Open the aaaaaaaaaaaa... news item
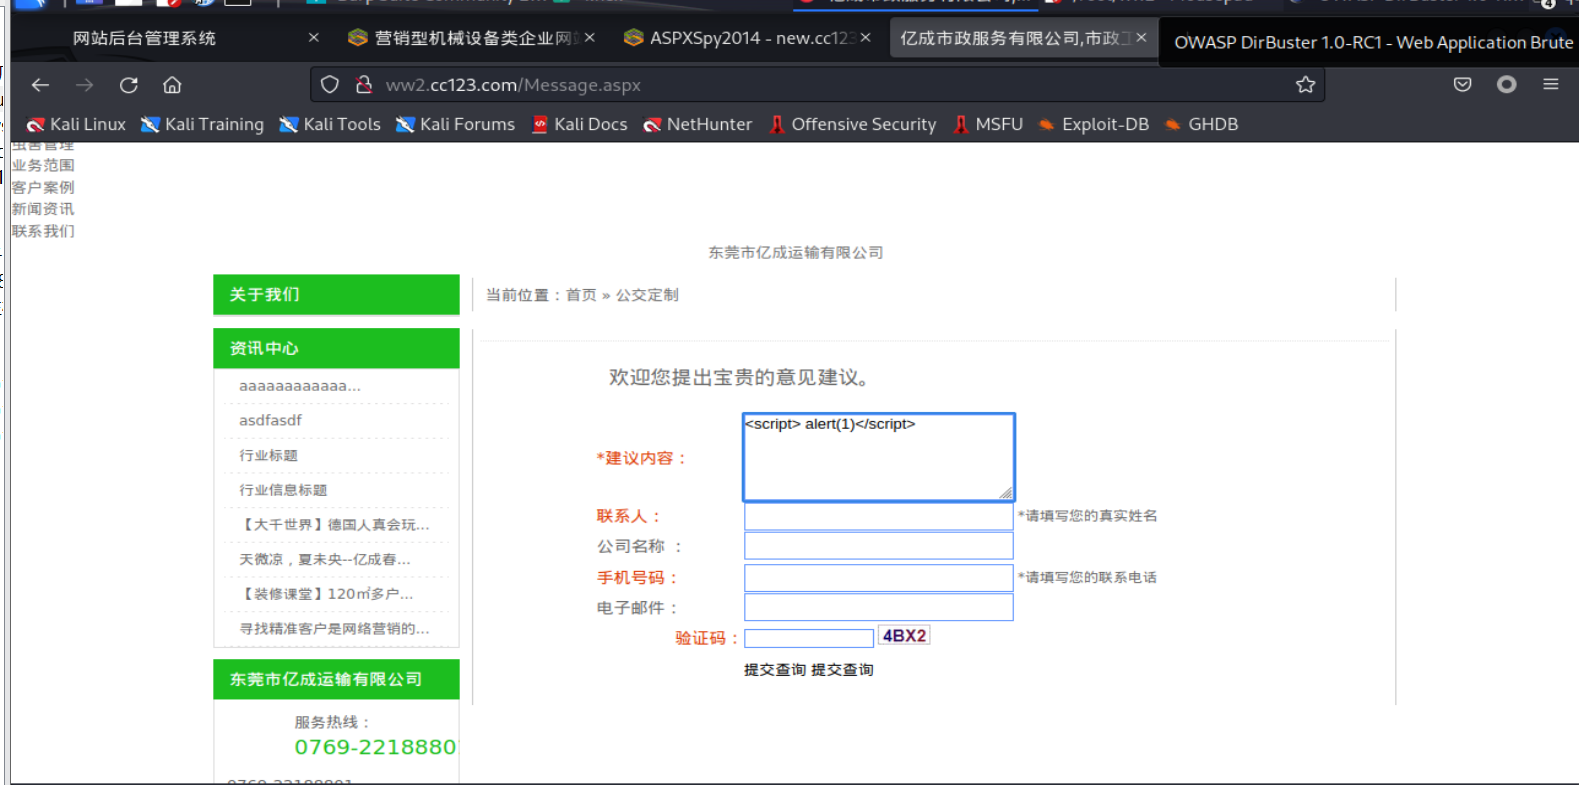The height and width of the screenshot is (785, 1579). click(300, 386)
